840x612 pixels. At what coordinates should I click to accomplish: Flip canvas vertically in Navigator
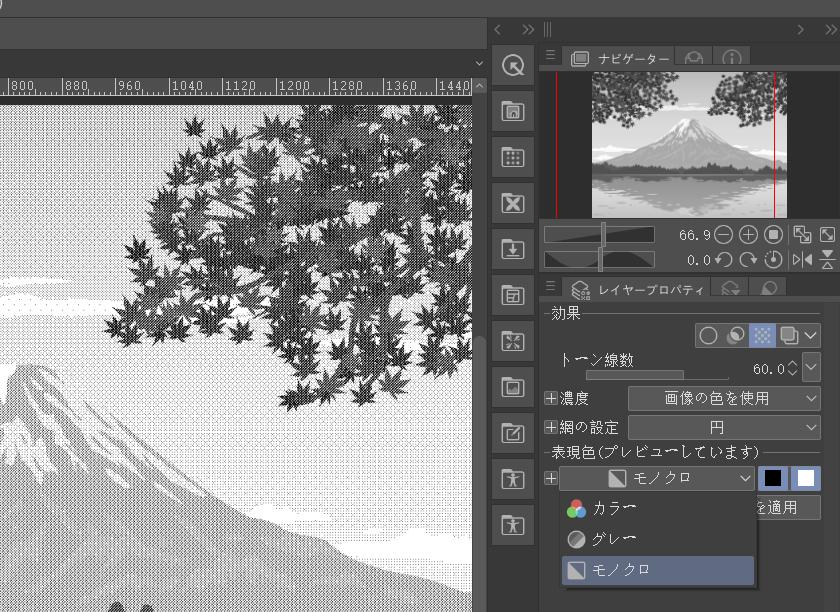click(x=828, y=260)
